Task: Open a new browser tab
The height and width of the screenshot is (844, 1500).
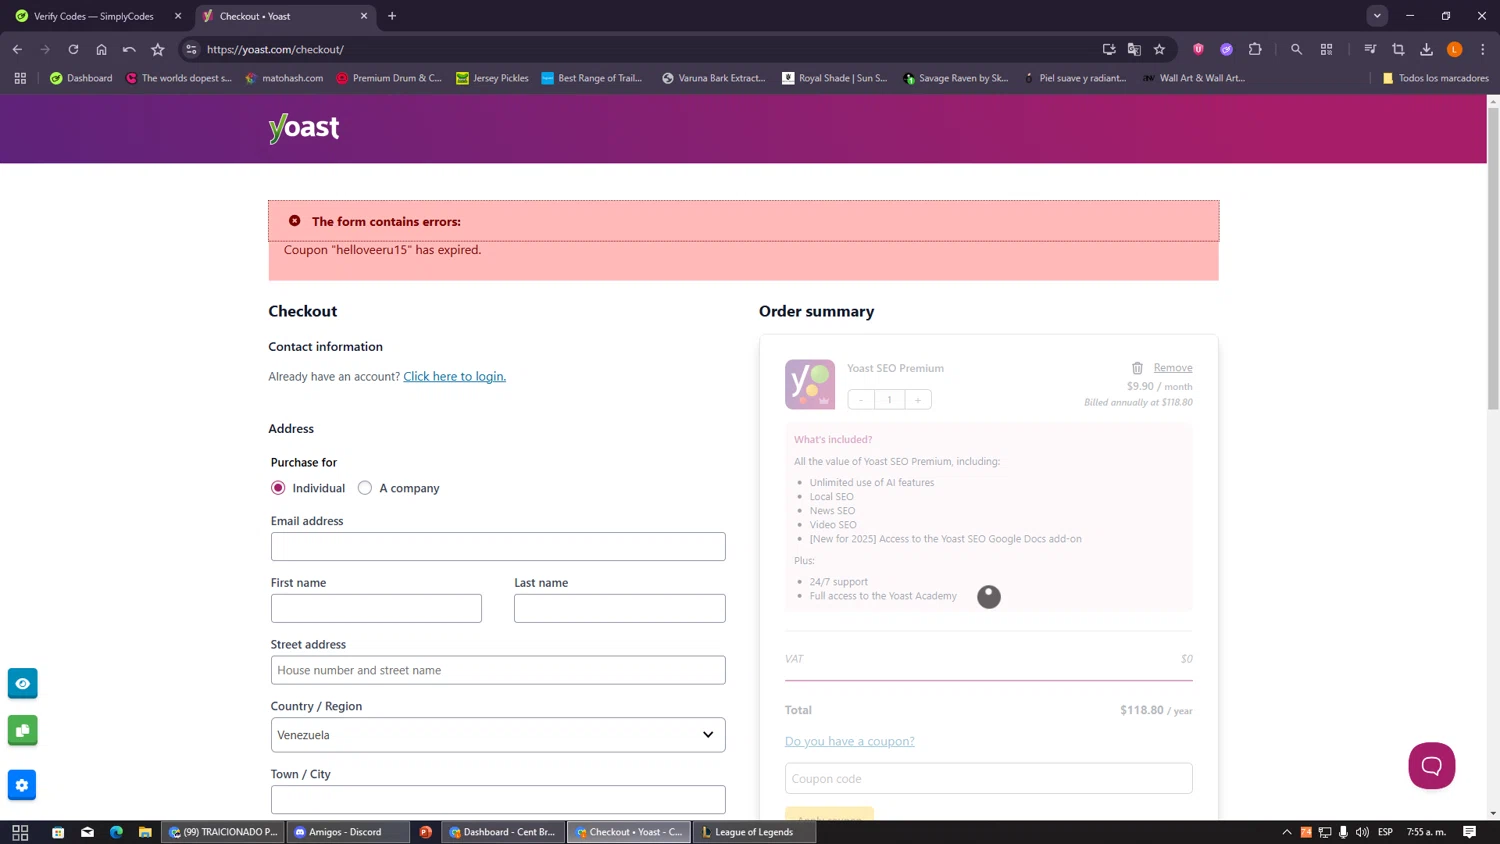Action: pos(392,16)
